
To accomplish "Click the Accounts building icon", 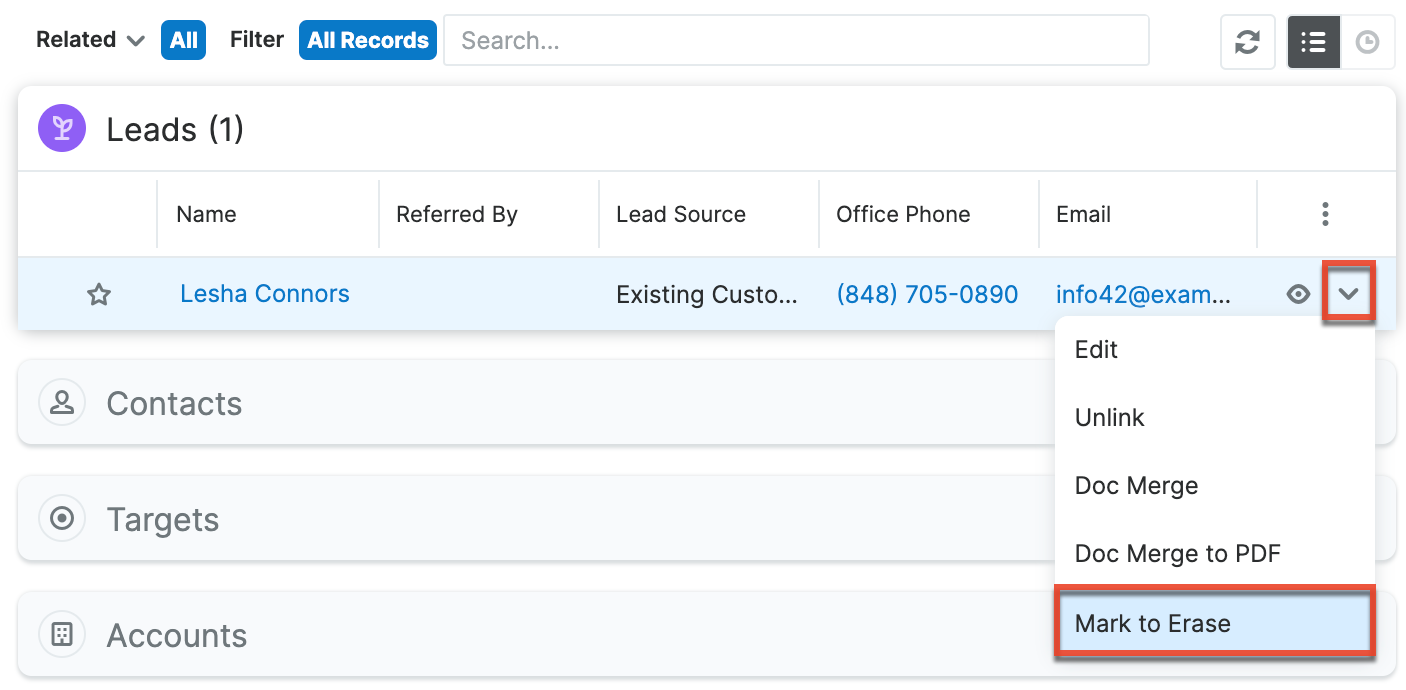I will click(62, 635).
